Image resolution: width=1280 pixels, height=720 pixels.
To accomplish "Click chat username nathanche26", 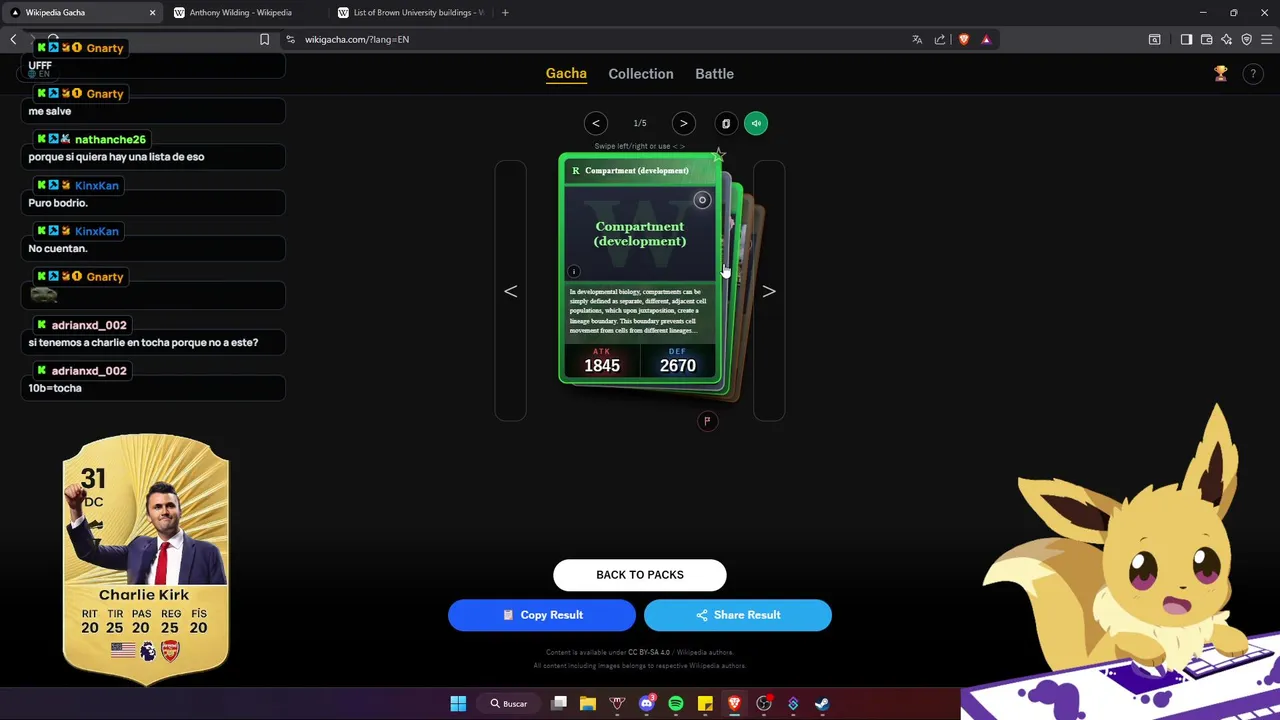I will tap(110, 139).
